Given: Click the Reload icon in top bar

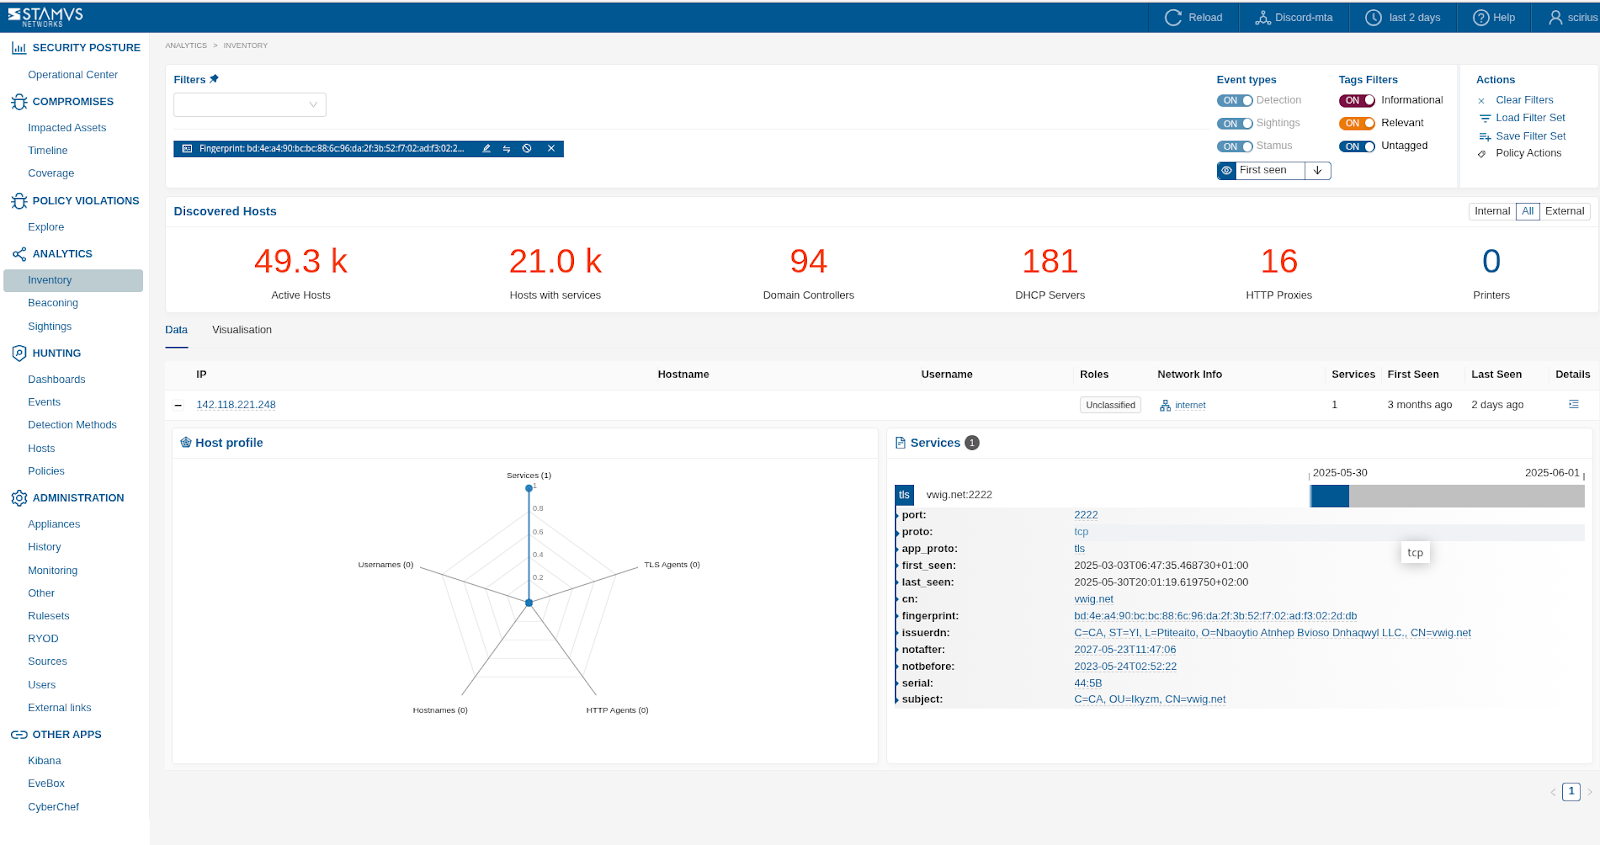Looking at the screenshot, I should tap(1173, 17).
